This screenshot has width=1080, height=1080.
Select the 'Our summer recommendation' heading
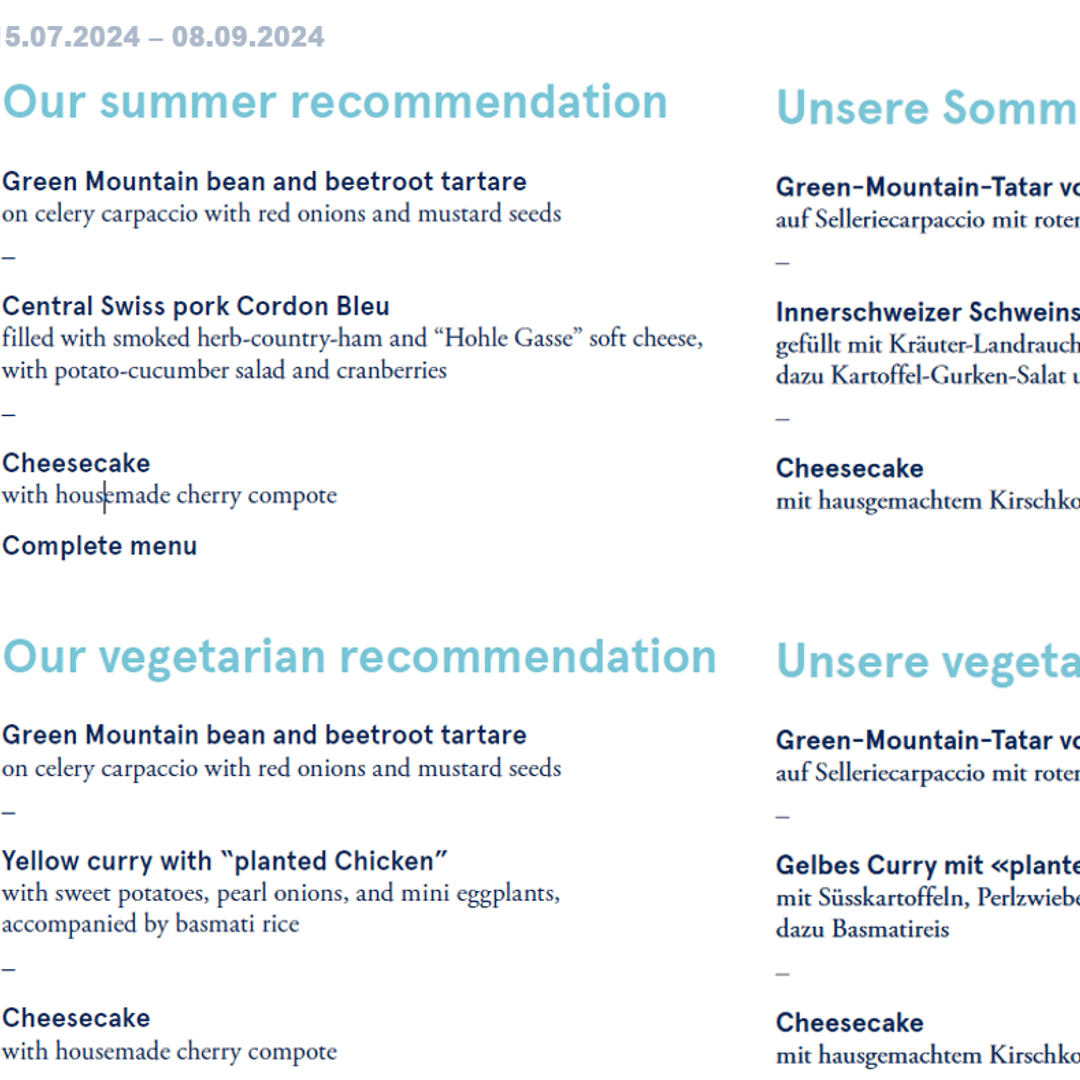click(x=335, y=102)
